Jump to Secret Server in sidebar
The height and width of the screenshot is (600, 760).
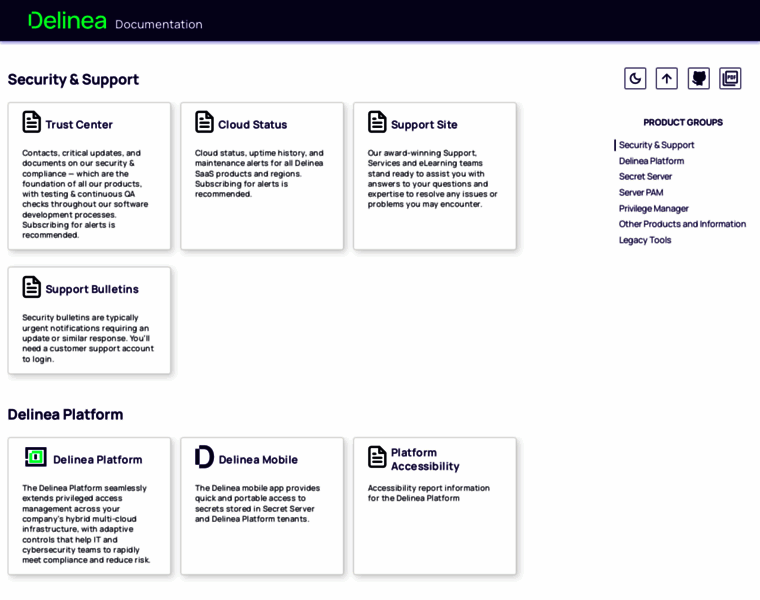645,176
